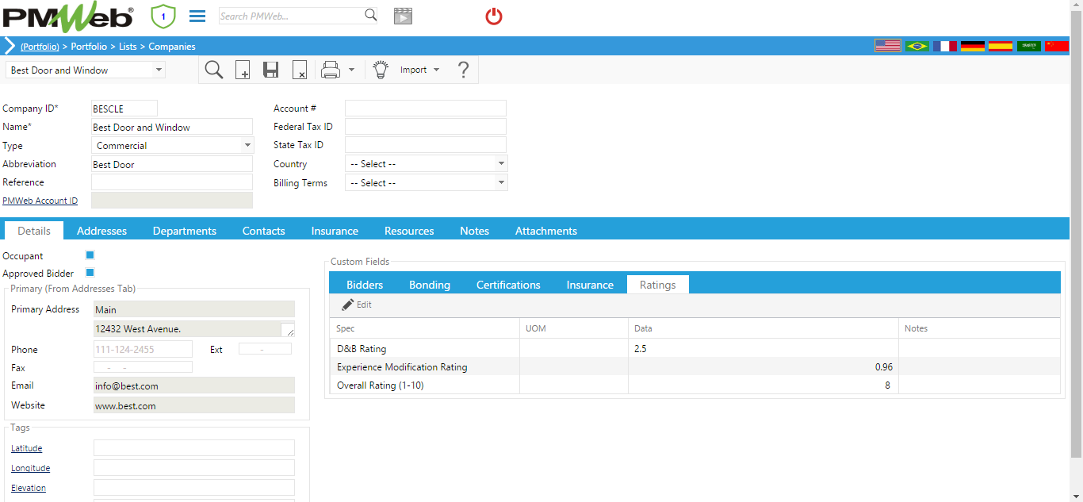
Task: Expand the Import dropdown
Action: tap(420, 70)
